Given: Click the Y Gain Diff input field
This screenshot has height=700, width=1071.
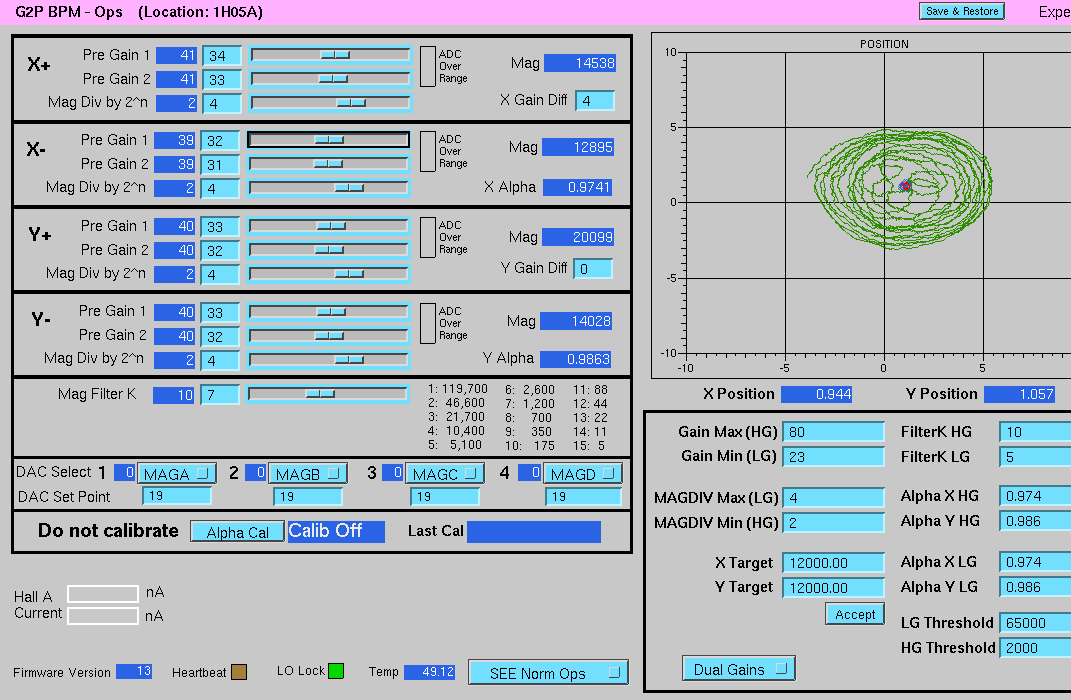Looking at the screenshot, I should pyautogui.click(x=592, y=268).
